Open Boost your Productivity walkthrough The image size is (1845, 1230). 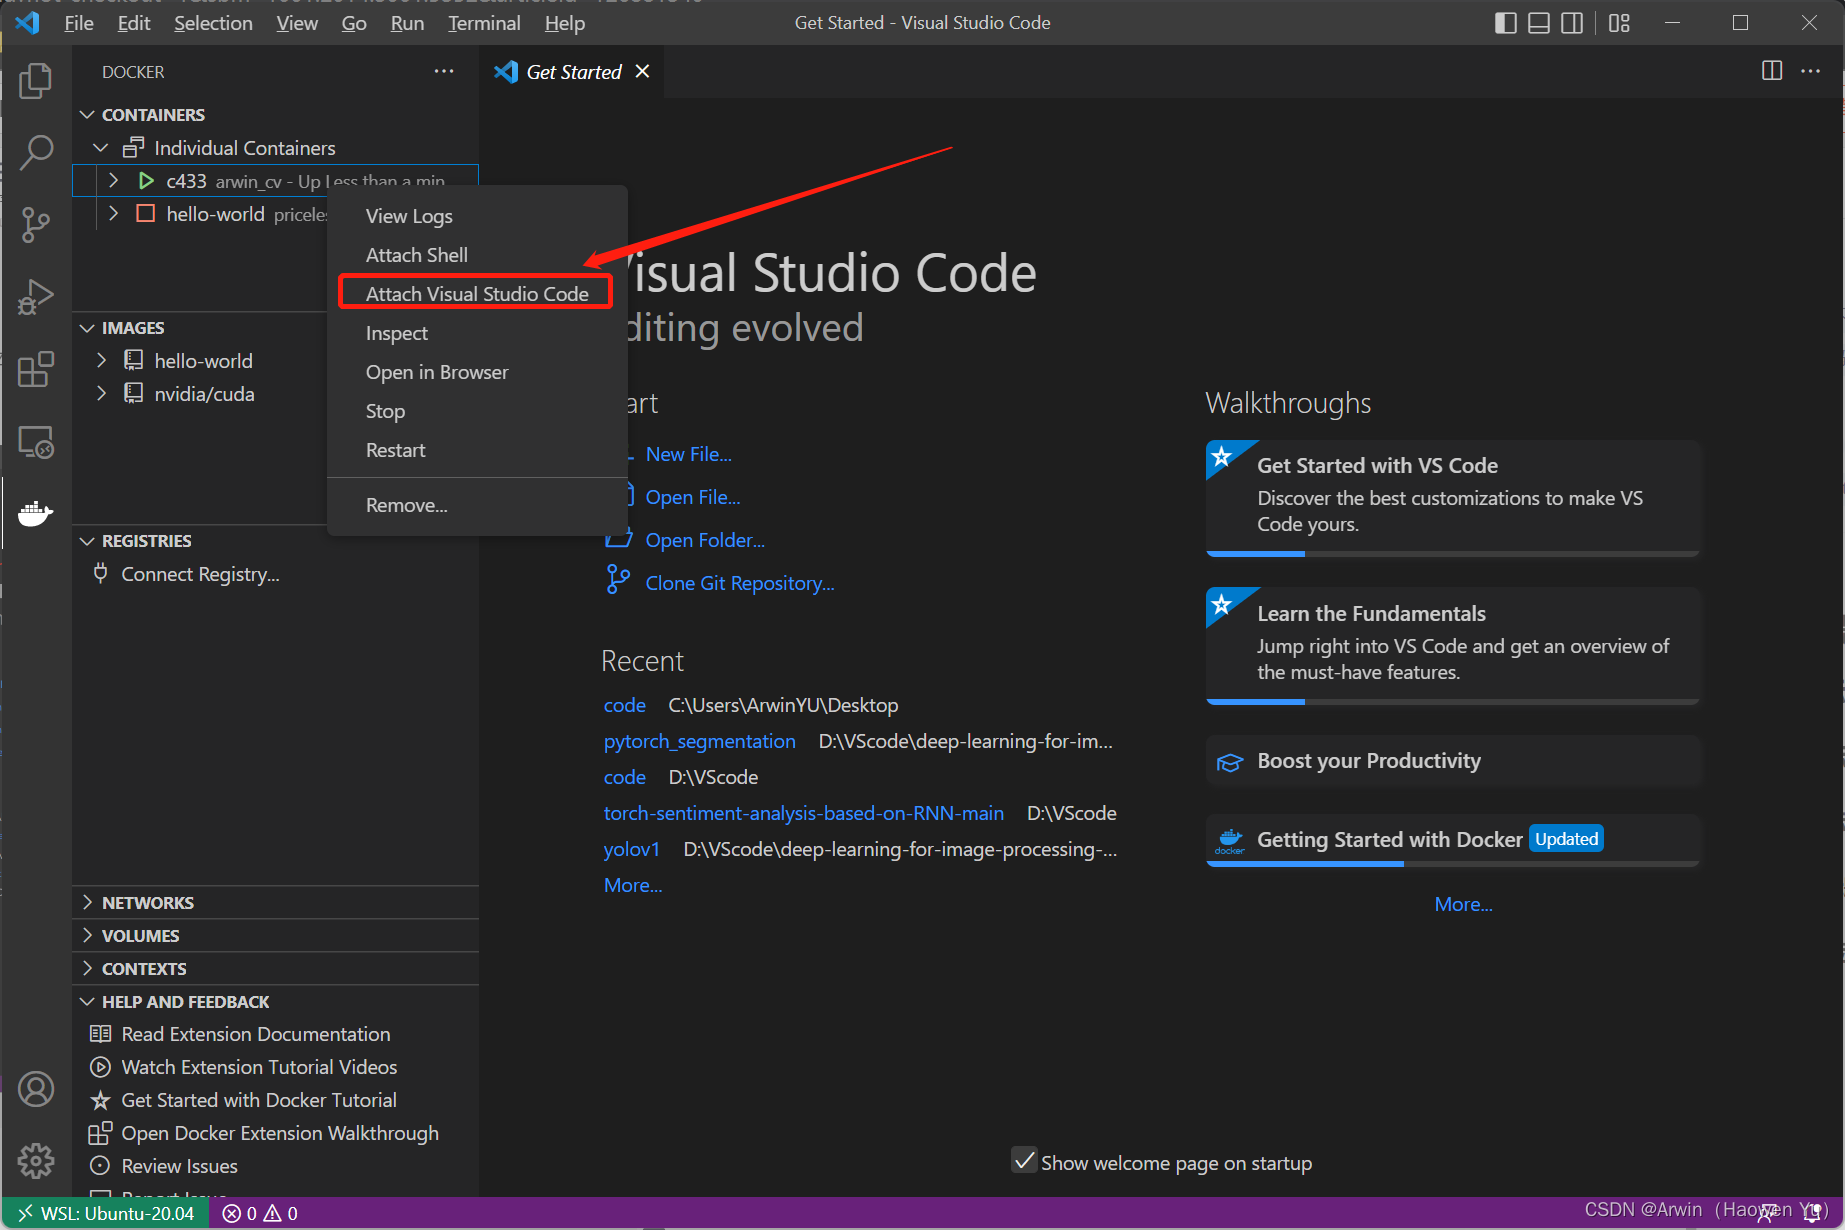pyautogui.click(x=1453, y=761)
